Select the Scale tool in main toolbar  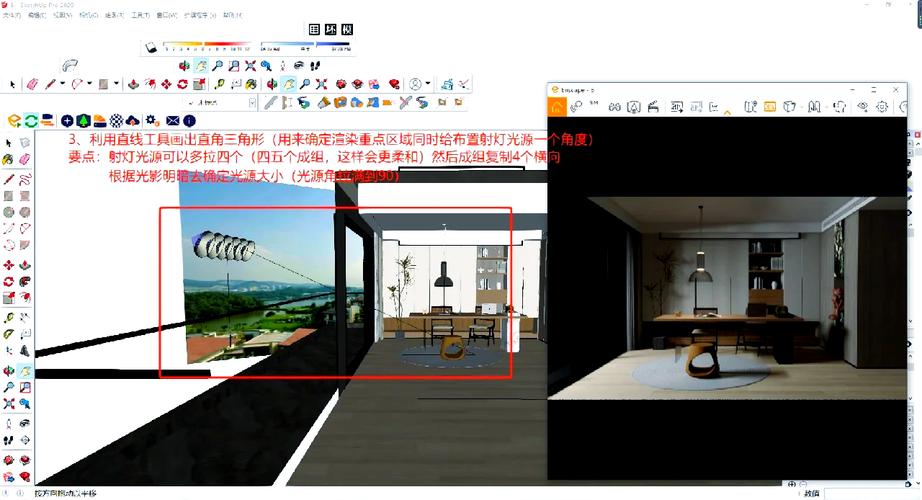(x=199, y=85)
